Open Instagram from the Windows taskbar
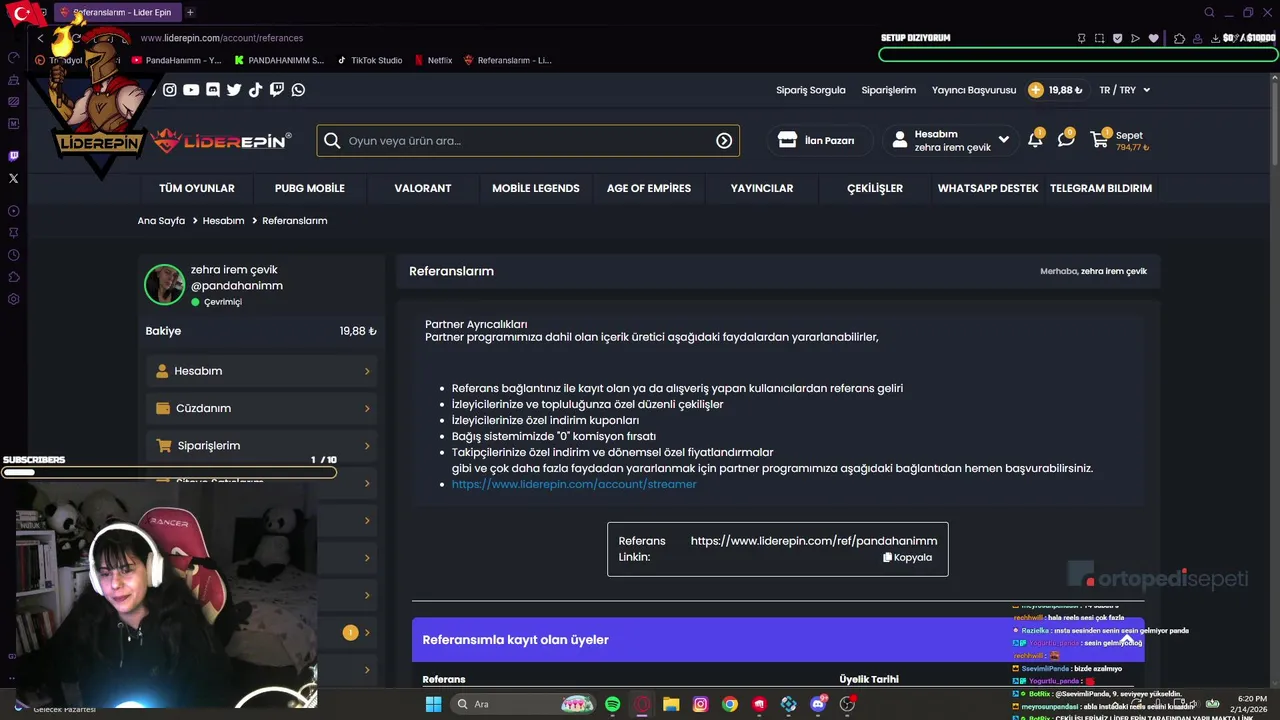The image size is (1280, 720). (700, 704)
